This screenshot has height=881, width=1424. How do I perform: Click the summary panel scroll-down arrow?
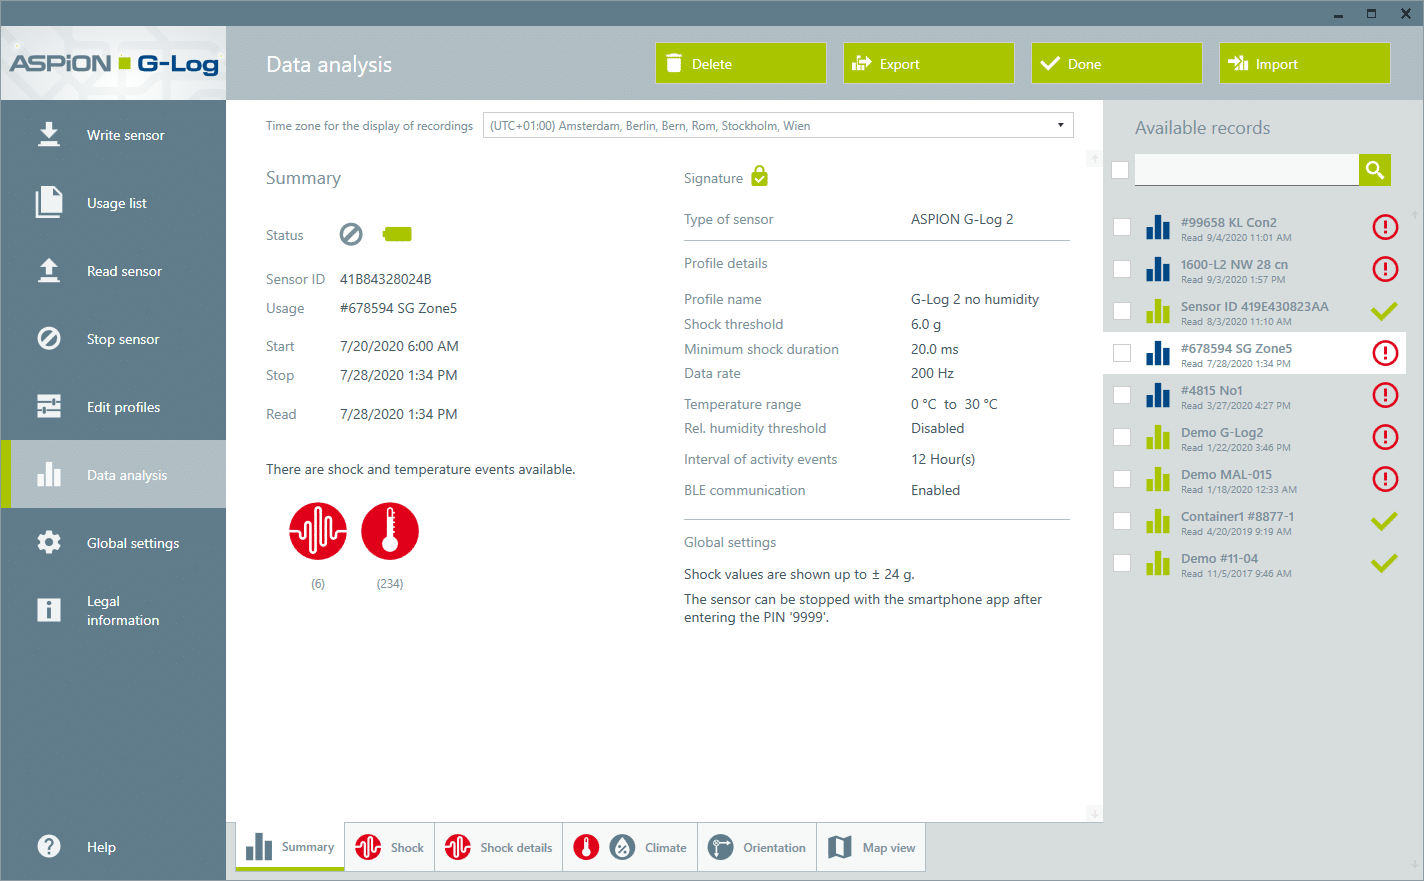point(1094,813)
